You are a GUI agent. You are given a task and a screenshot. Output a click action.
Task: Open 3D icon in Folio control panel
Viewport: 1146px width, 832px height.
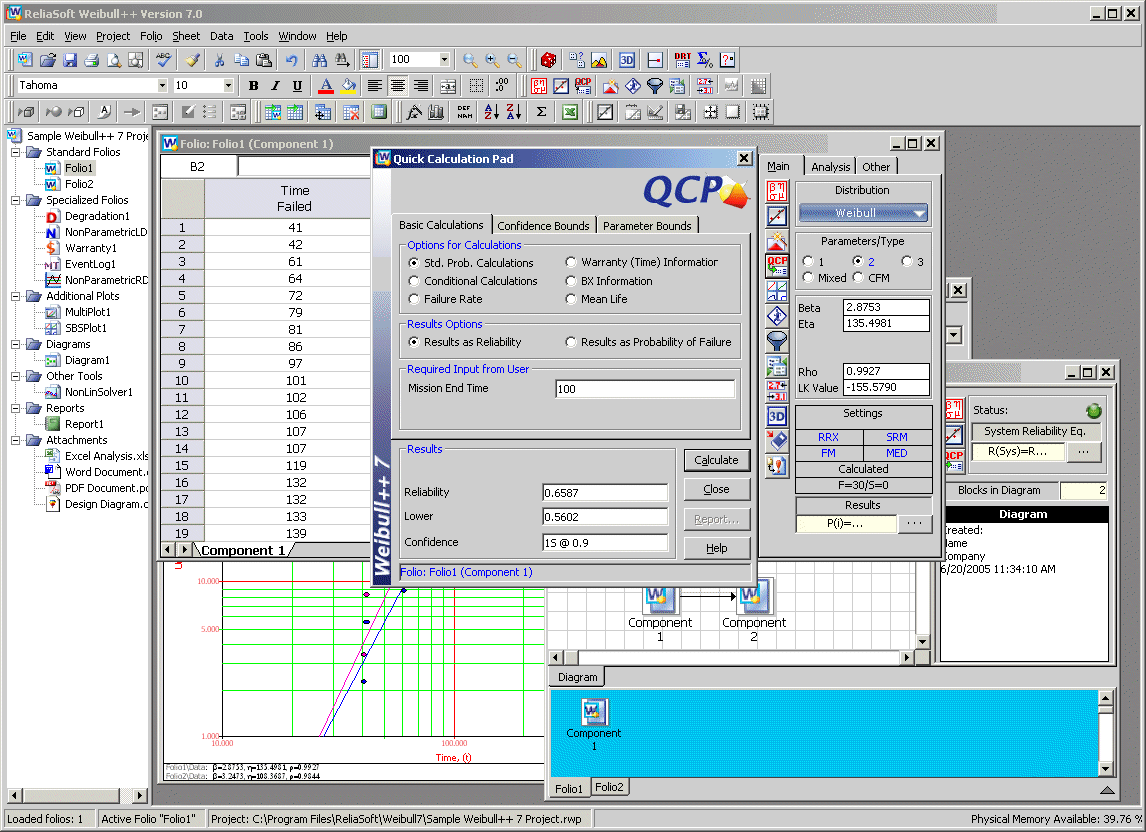point(777,416)
